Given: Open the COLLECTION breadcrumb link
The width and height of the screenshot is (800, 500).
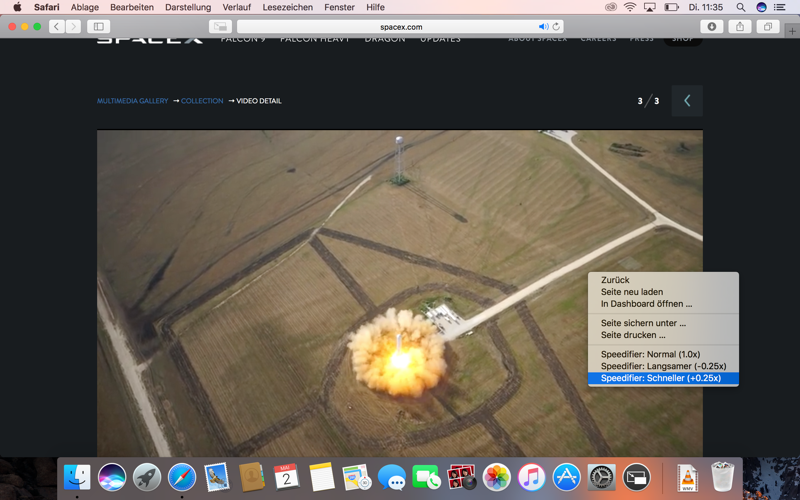Looking at the screenshot, I should click(x=202, y=101).
